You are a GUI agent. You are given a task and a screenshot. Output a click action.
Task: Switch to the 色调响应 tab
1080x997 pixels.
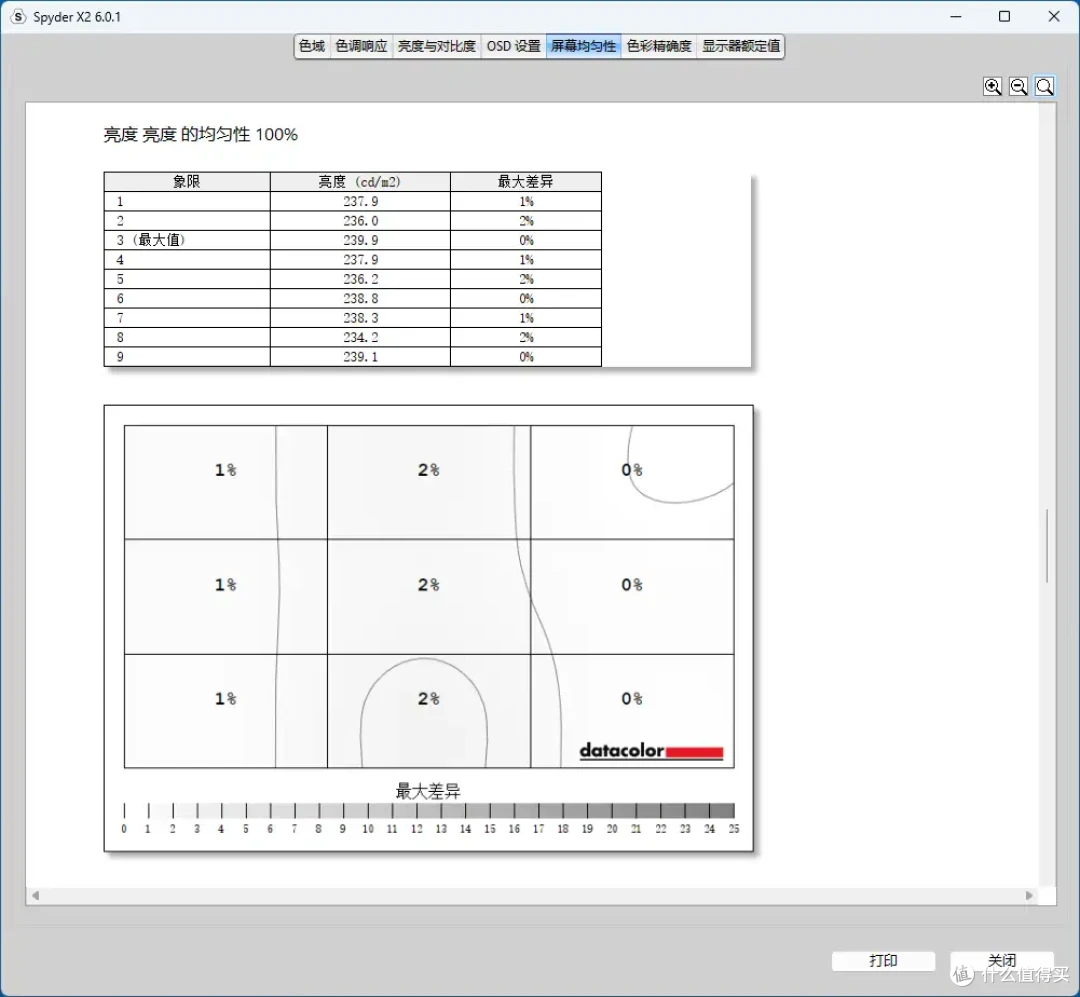(362, 46)
